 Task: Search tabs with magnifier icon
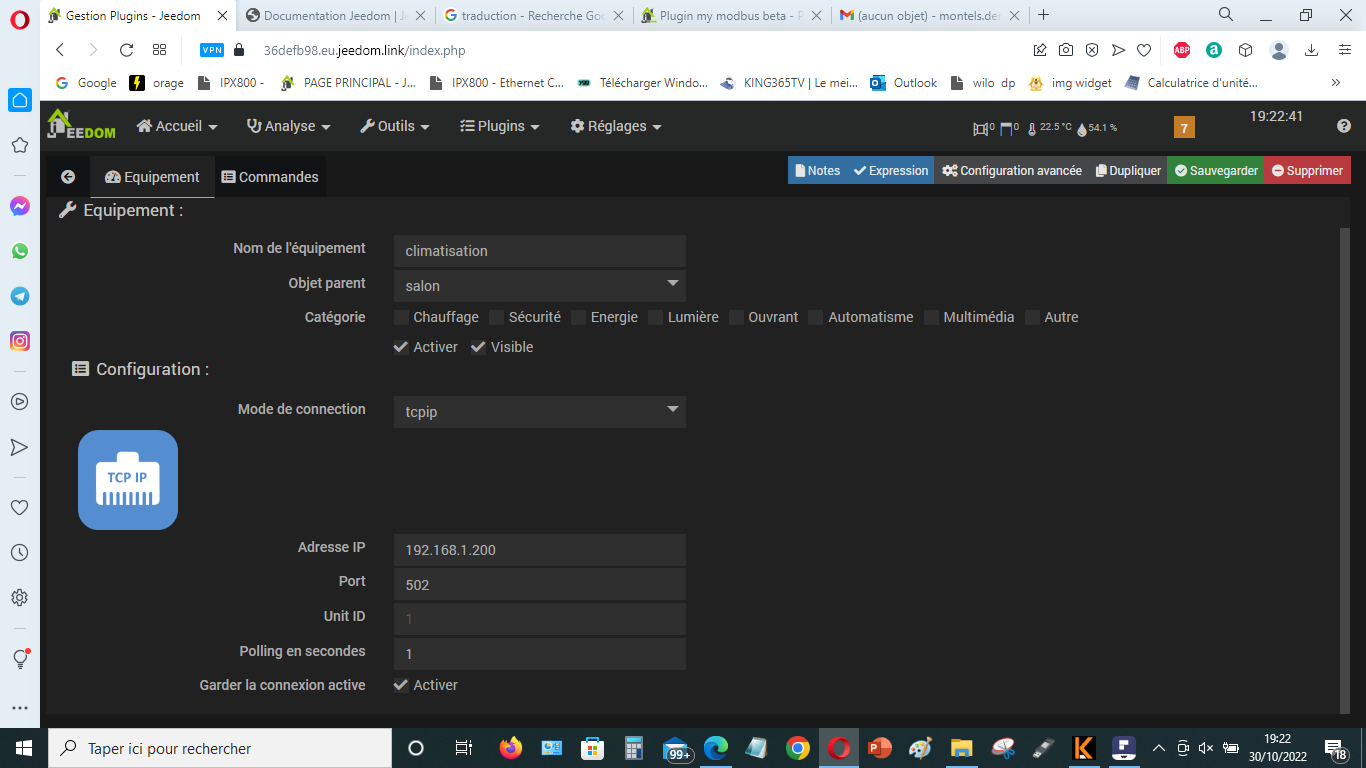coord(1226,14)
